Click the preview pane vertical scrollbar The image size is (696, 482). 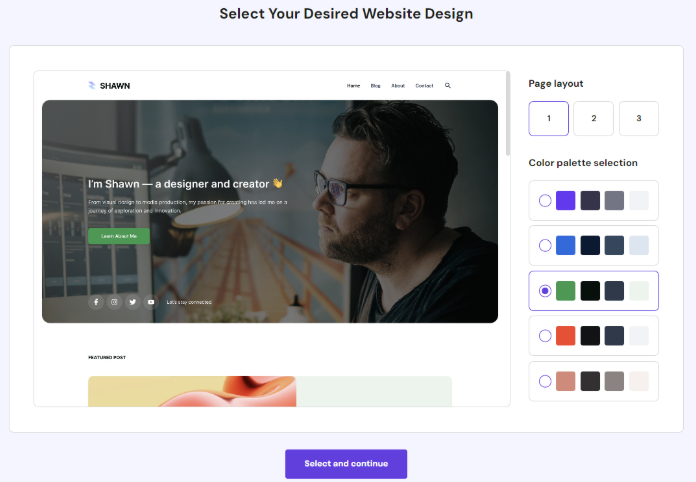[508, 114]
